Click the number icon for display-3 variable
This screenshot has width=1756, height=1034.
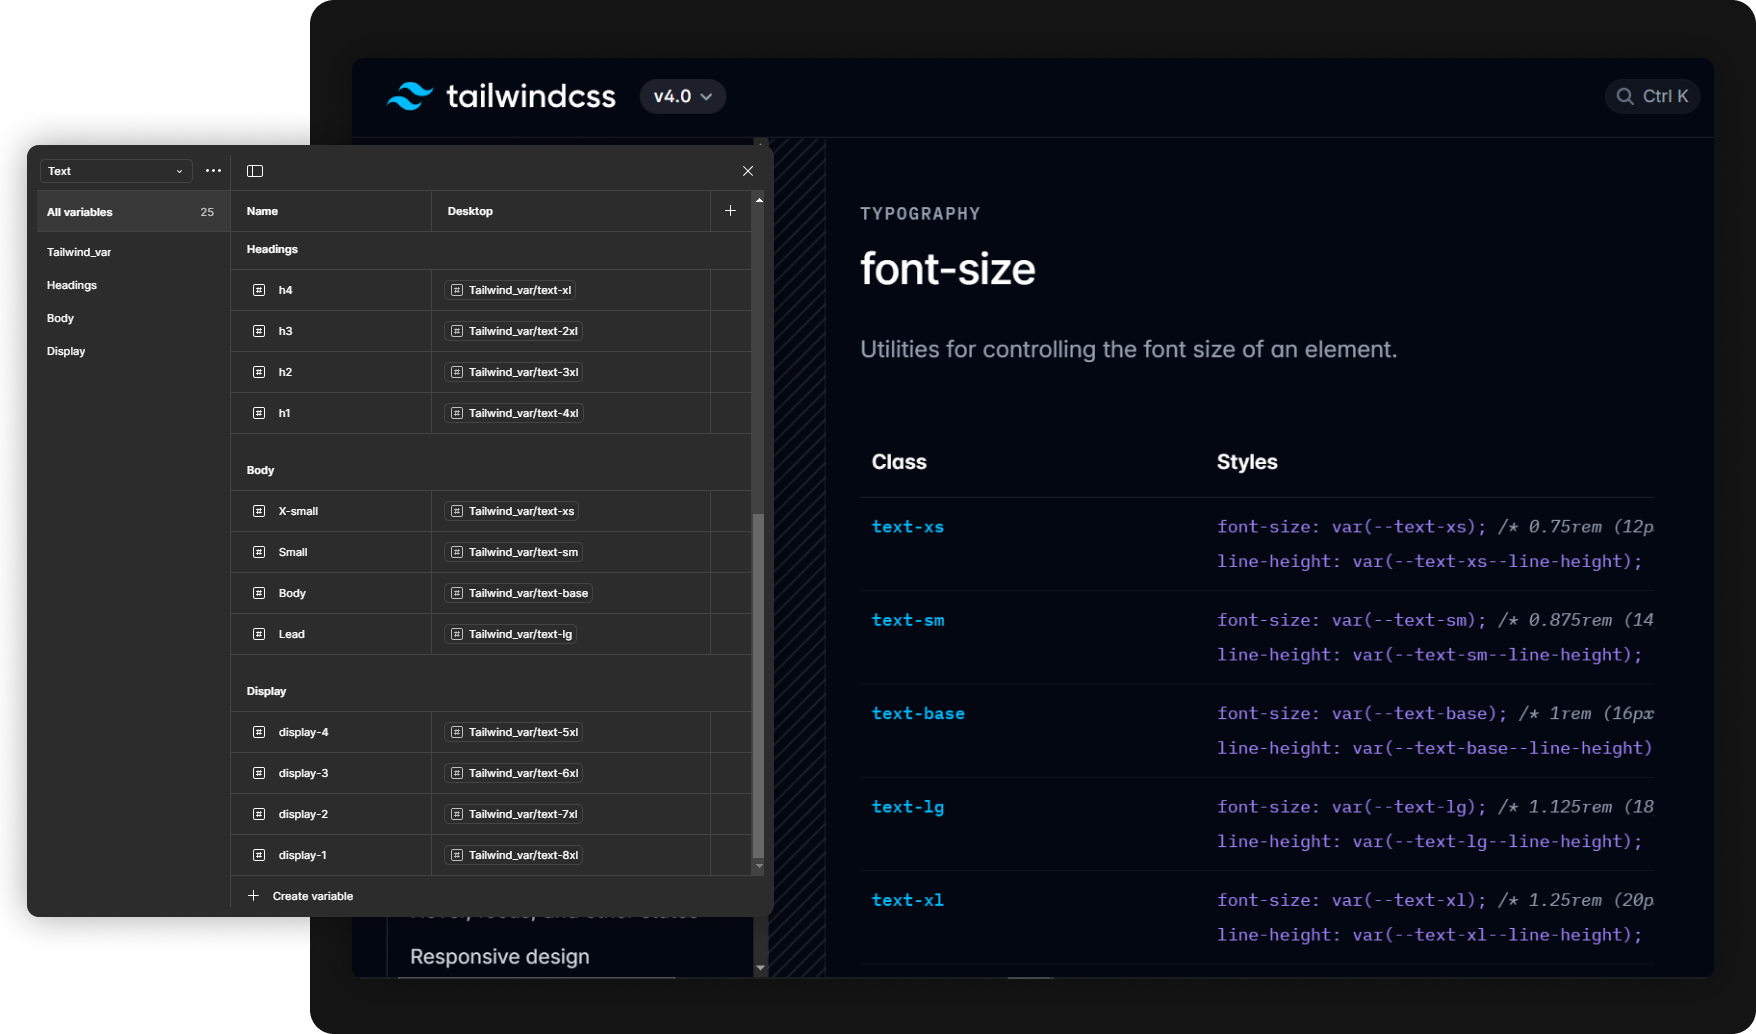[259, 773]
